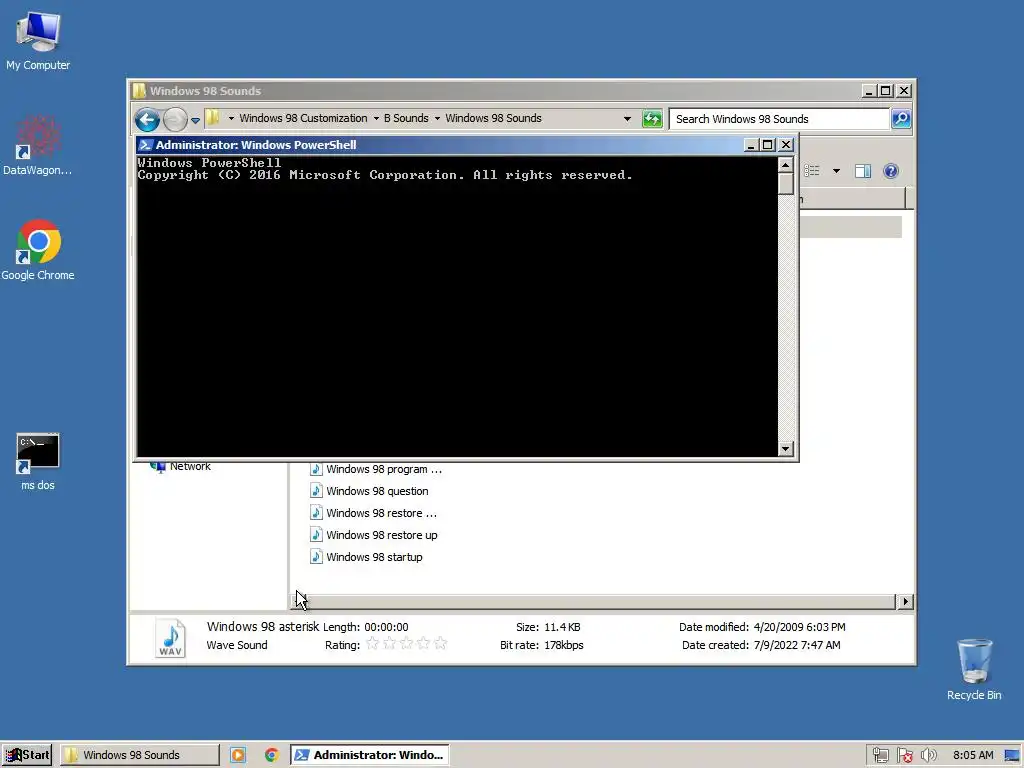The image size is (1024, 768).
Task: Click the PowerShell vertical scrollbar thumb
Action: pyautogui.click(x=786, y=184)
